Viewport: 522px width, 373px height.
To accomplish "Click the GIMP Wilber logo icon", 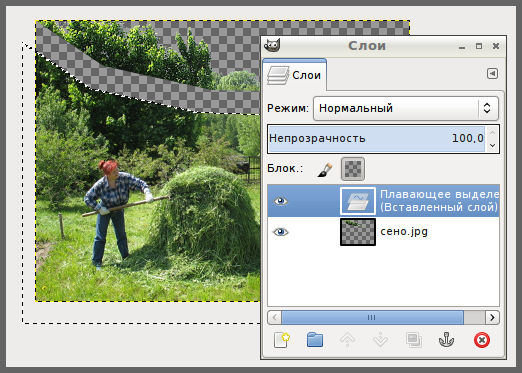I will [x=272, y=45].
